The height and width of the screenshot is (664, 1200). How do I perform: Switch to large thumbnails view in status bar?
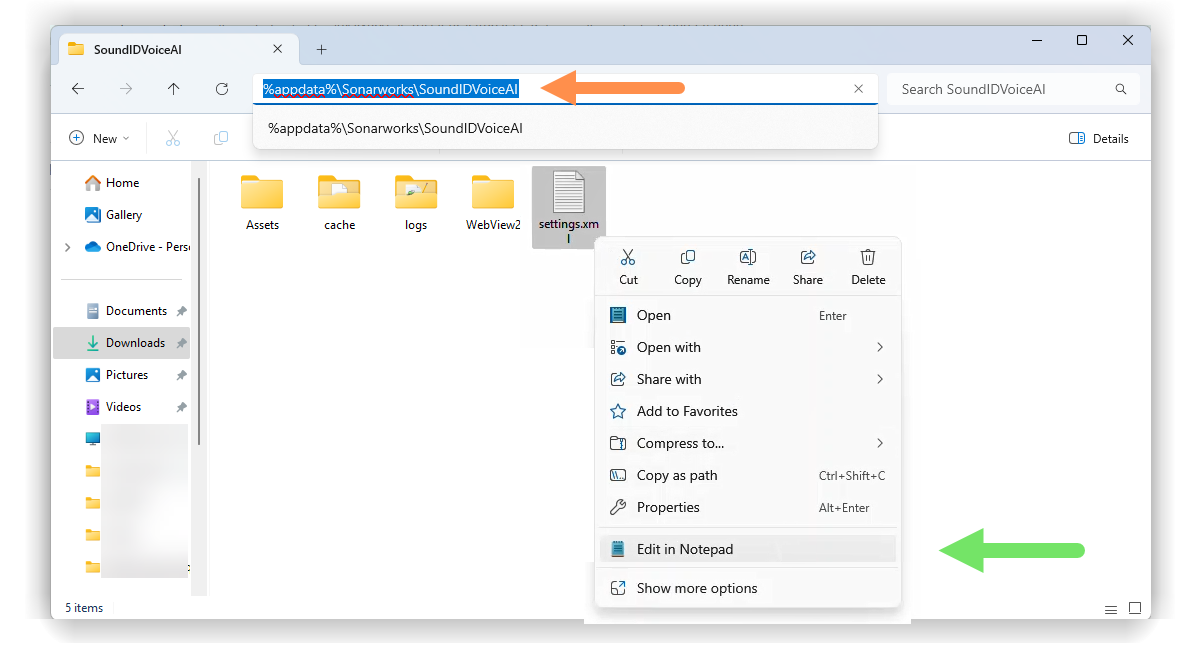pyautogui.click(x=1135, y=608)
